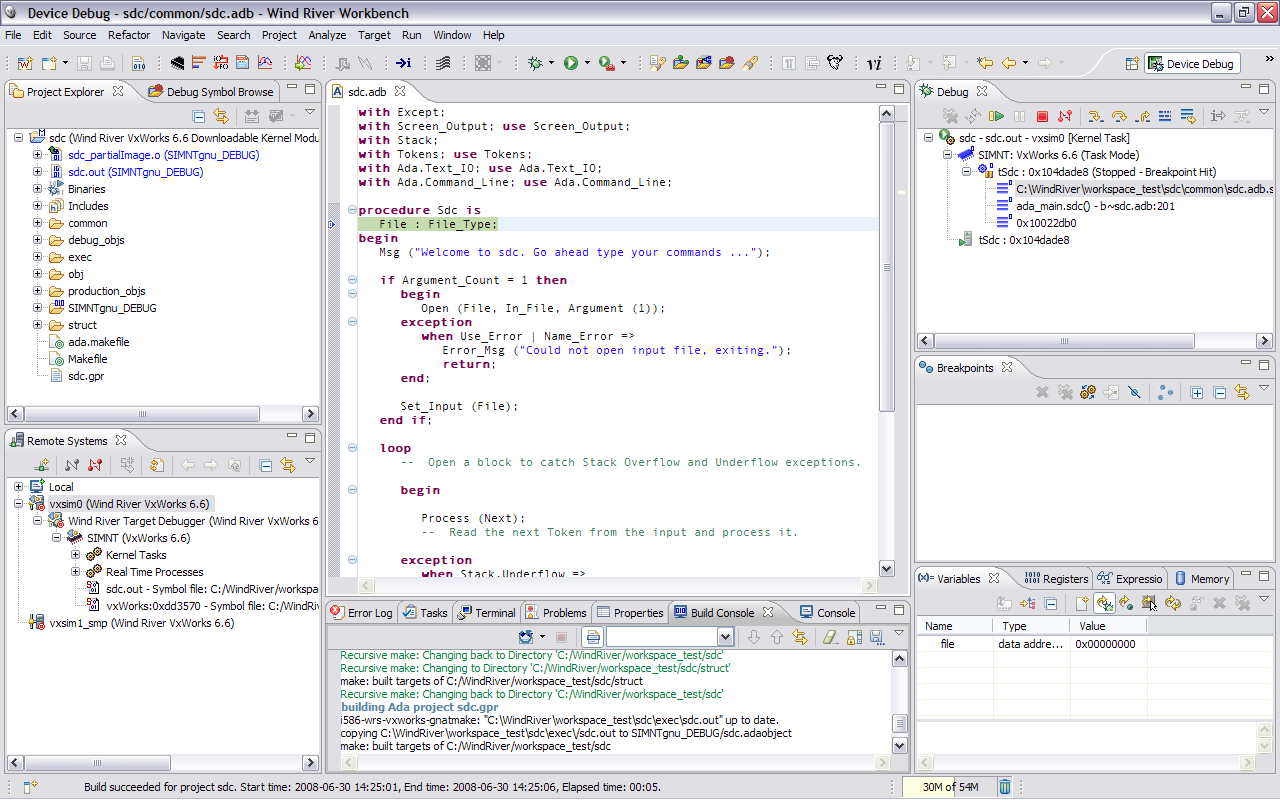The height and width of the screenshot is (800, 1280).
Task: Click the 30M of 54M heap status bar
Action: click(950, 787)
